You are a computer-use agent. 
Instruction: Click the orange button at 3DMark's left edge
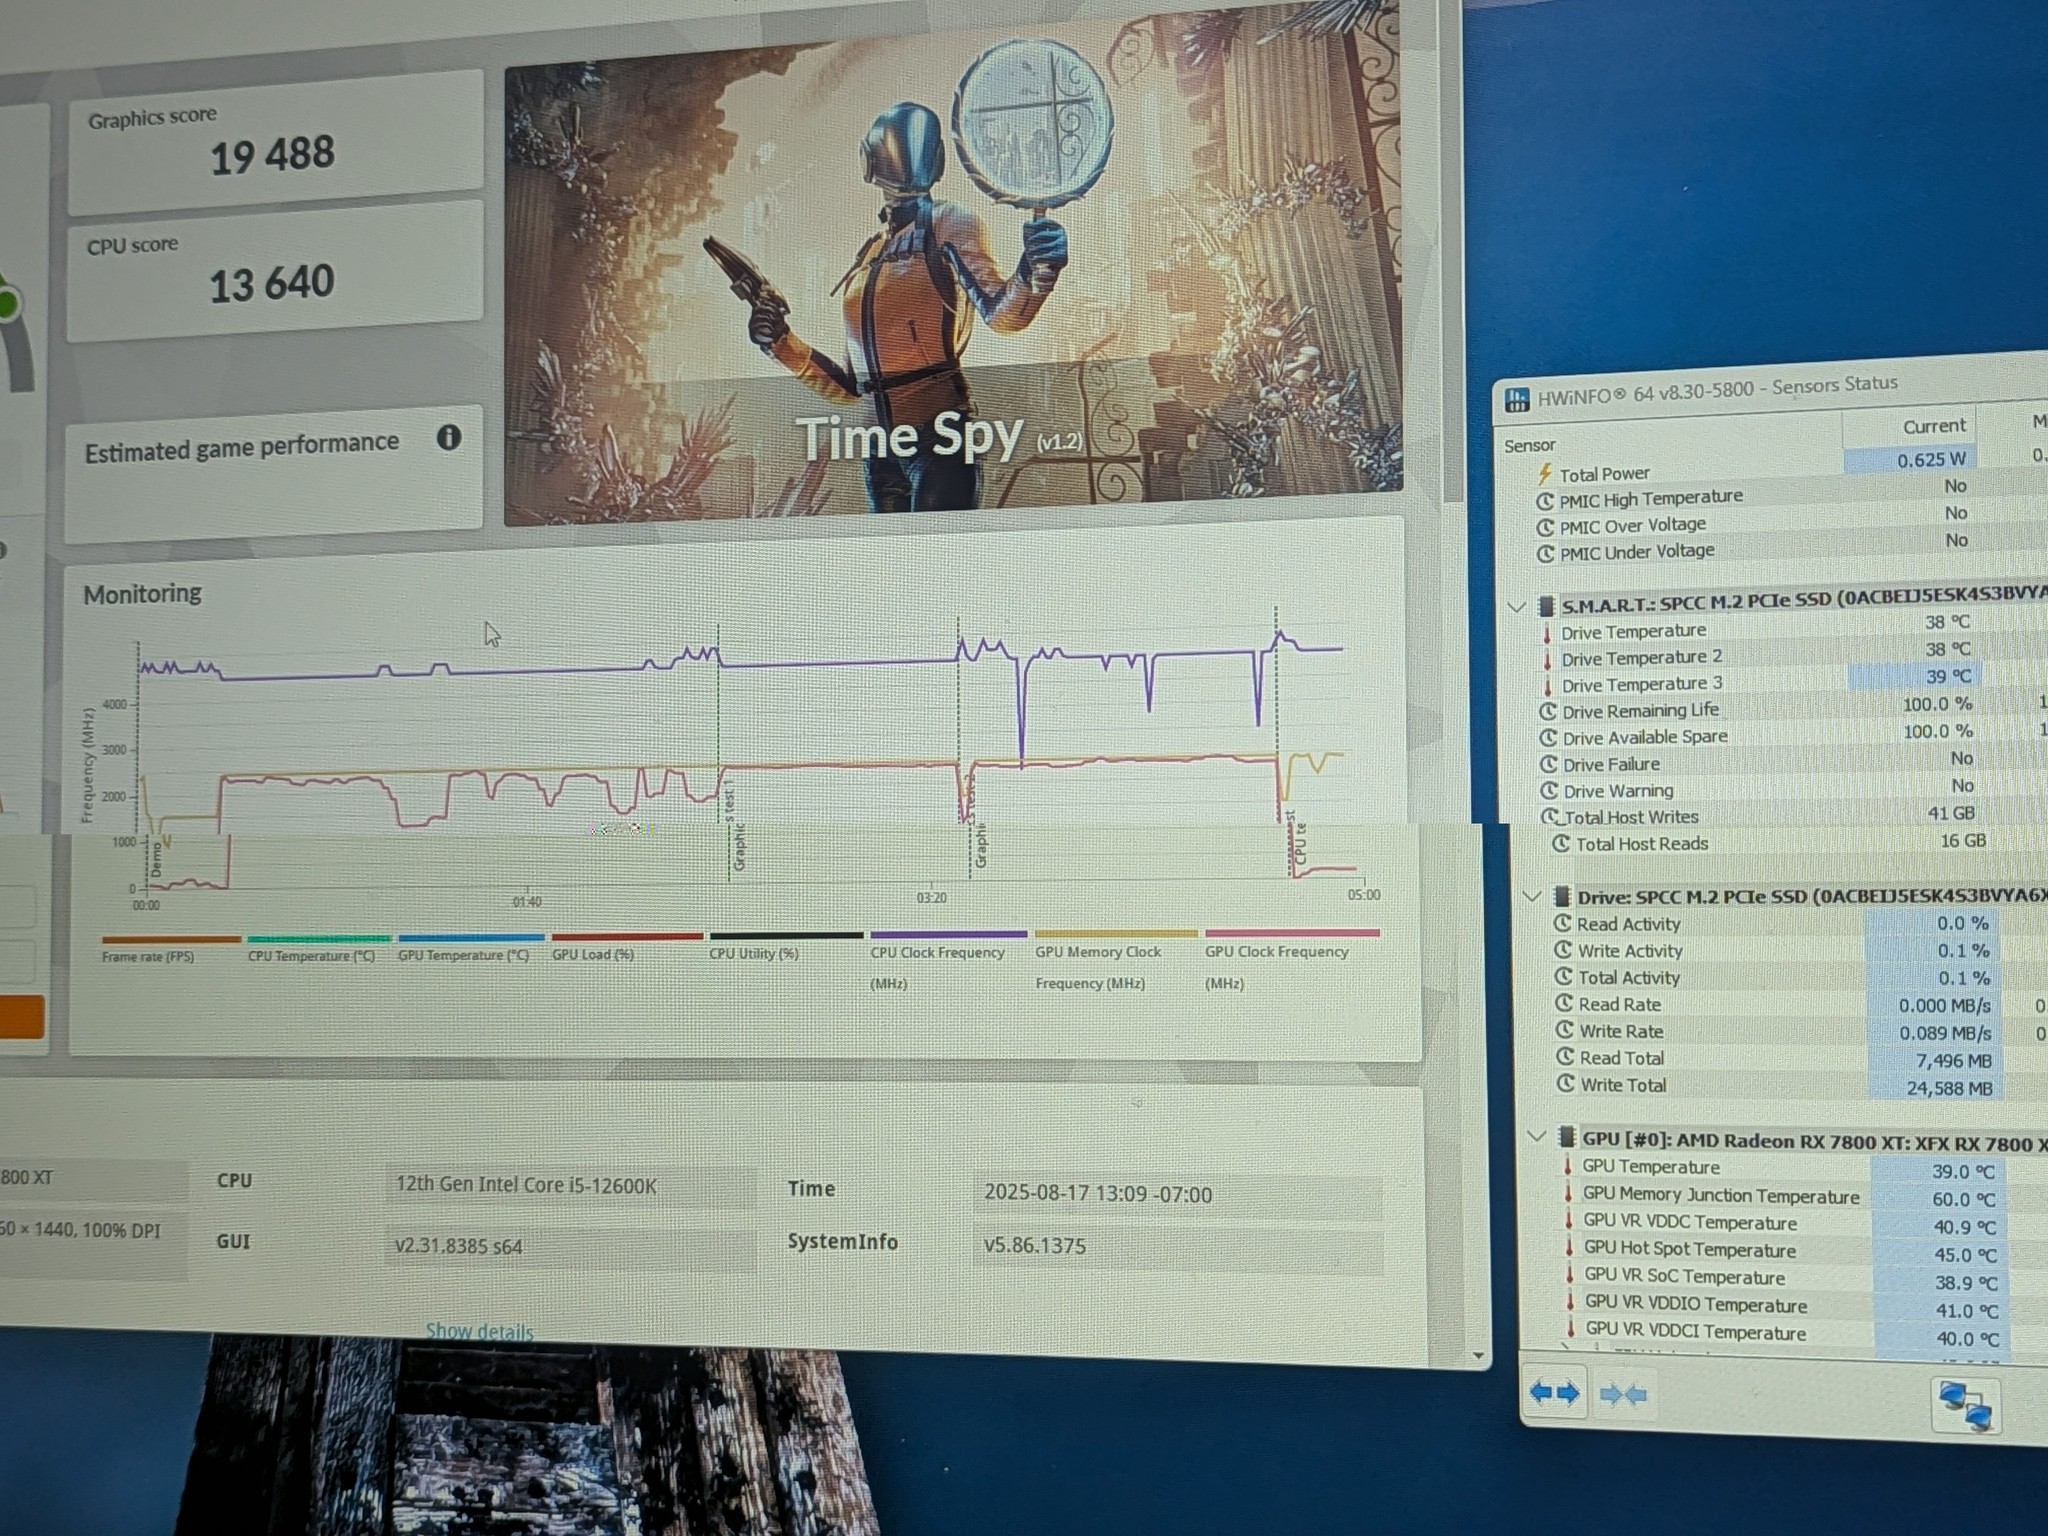(21, 1017)
